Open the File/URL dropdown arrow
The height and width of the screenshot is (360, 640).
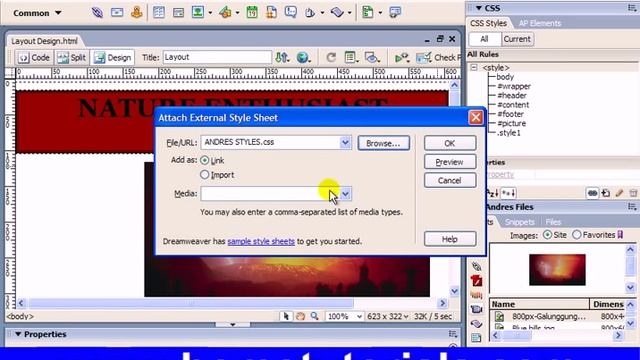345,142
